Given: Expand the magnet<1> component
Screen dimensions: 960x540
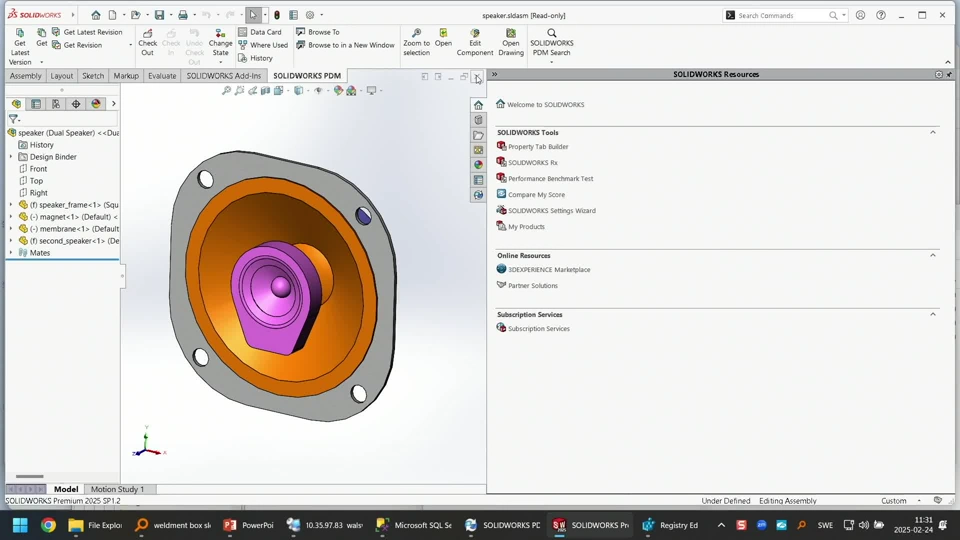Looking at the screenshot, I should click(10, 217).
